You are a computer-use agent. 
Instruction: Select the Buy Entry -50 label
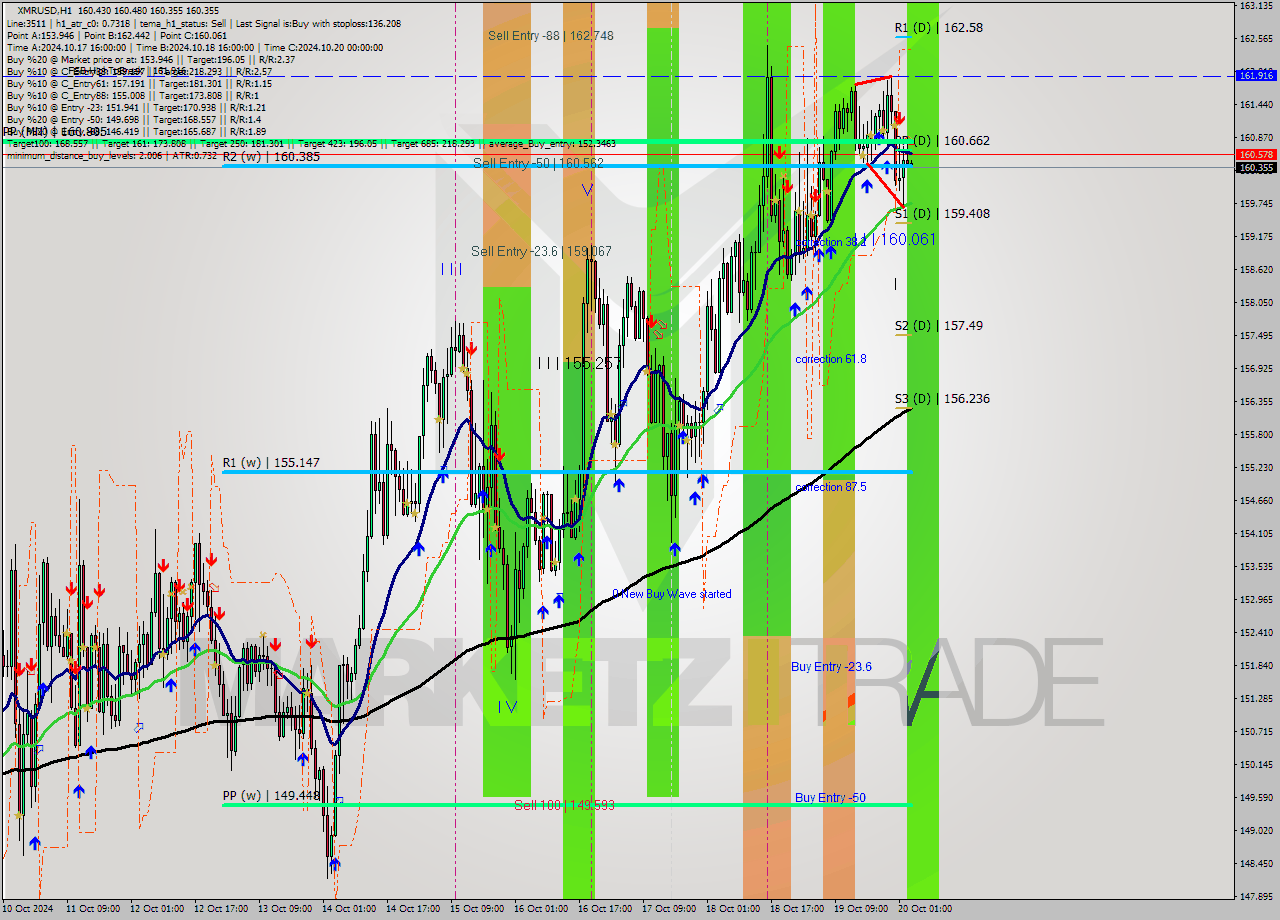[830, 798]
